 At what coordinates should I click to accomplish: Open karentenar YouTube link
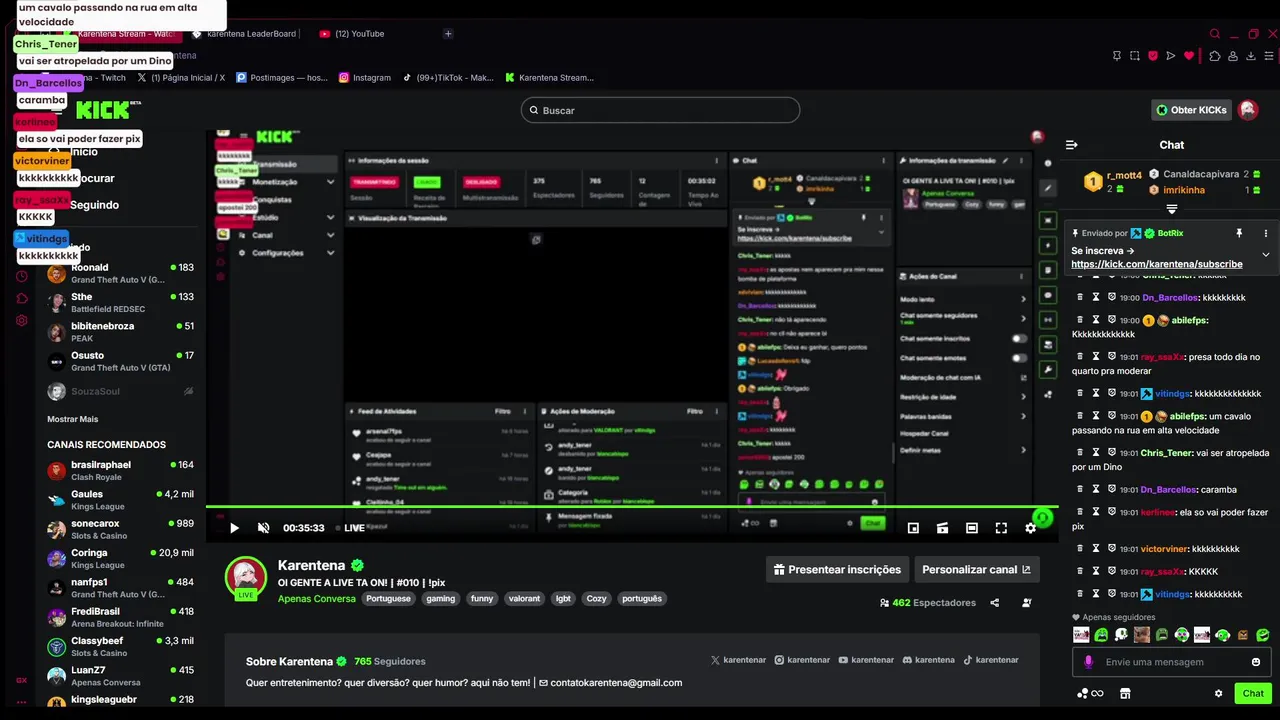[866, 660]
